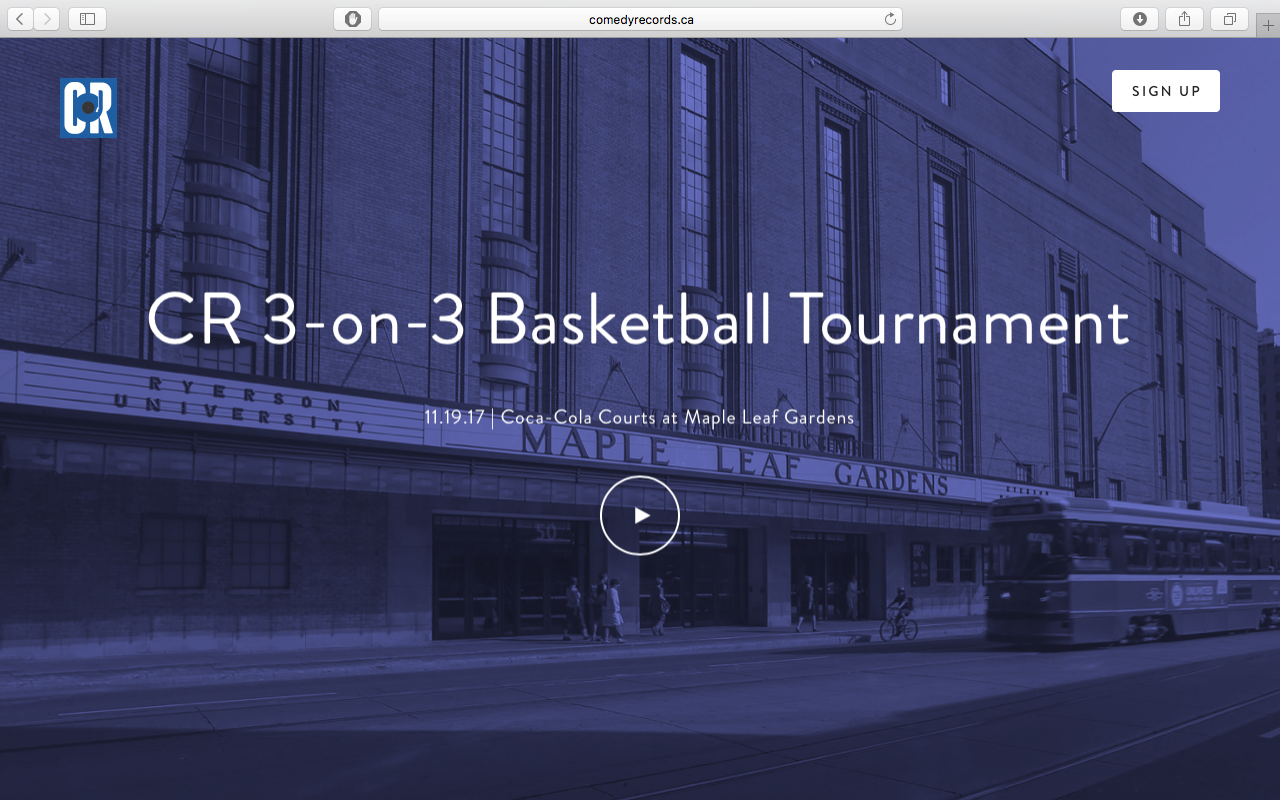Add a new tab with plus button
1280x800 pixels.
click(1268, 25)
